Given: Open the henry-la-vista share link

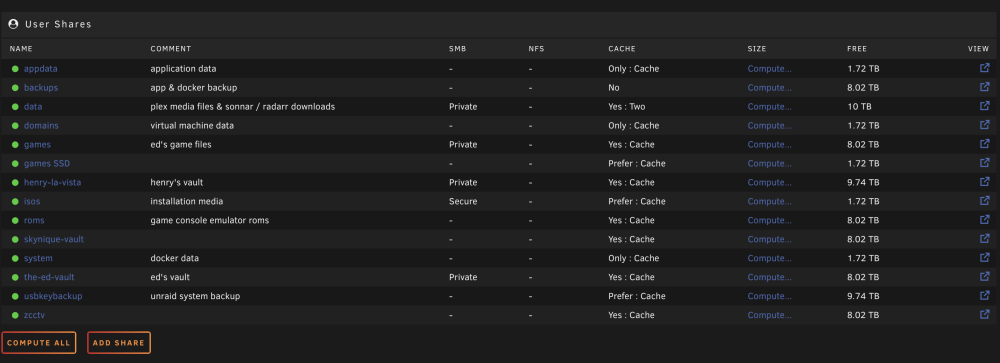Looking at the screenshot, I should [x=52, y=182].
